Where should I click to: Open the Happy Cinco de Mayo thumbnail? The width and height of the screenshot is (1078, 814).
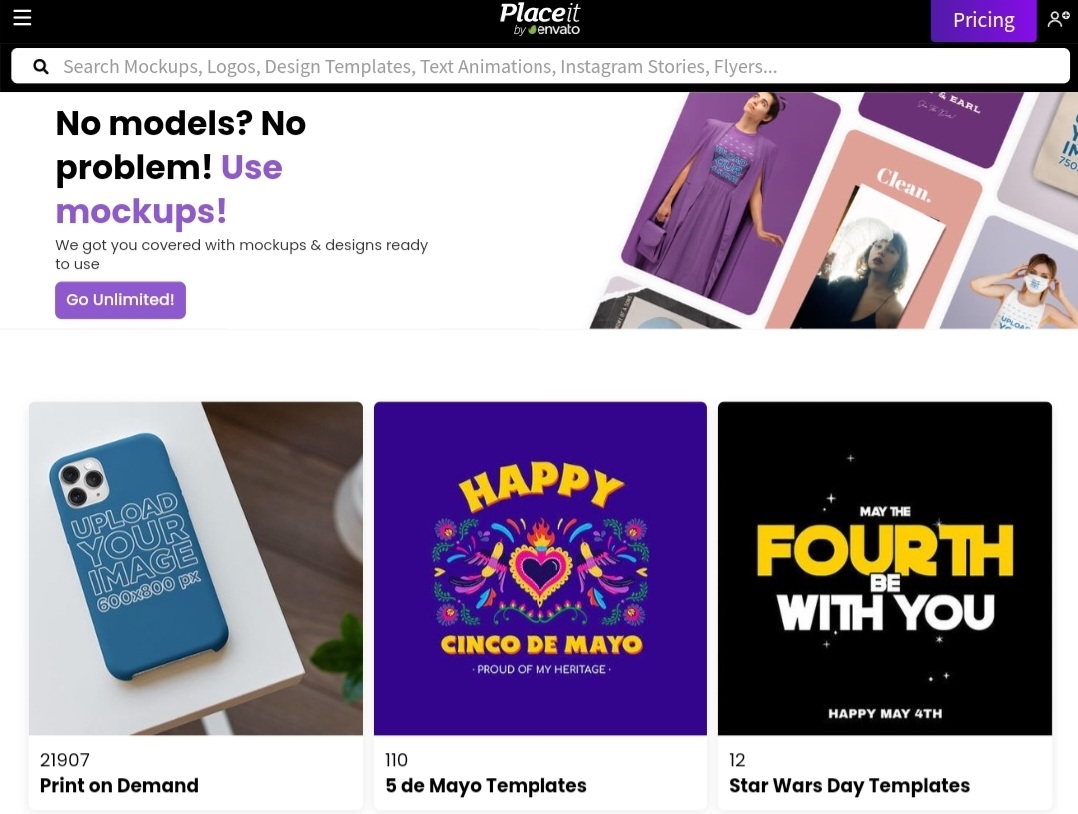pos(540,568)
